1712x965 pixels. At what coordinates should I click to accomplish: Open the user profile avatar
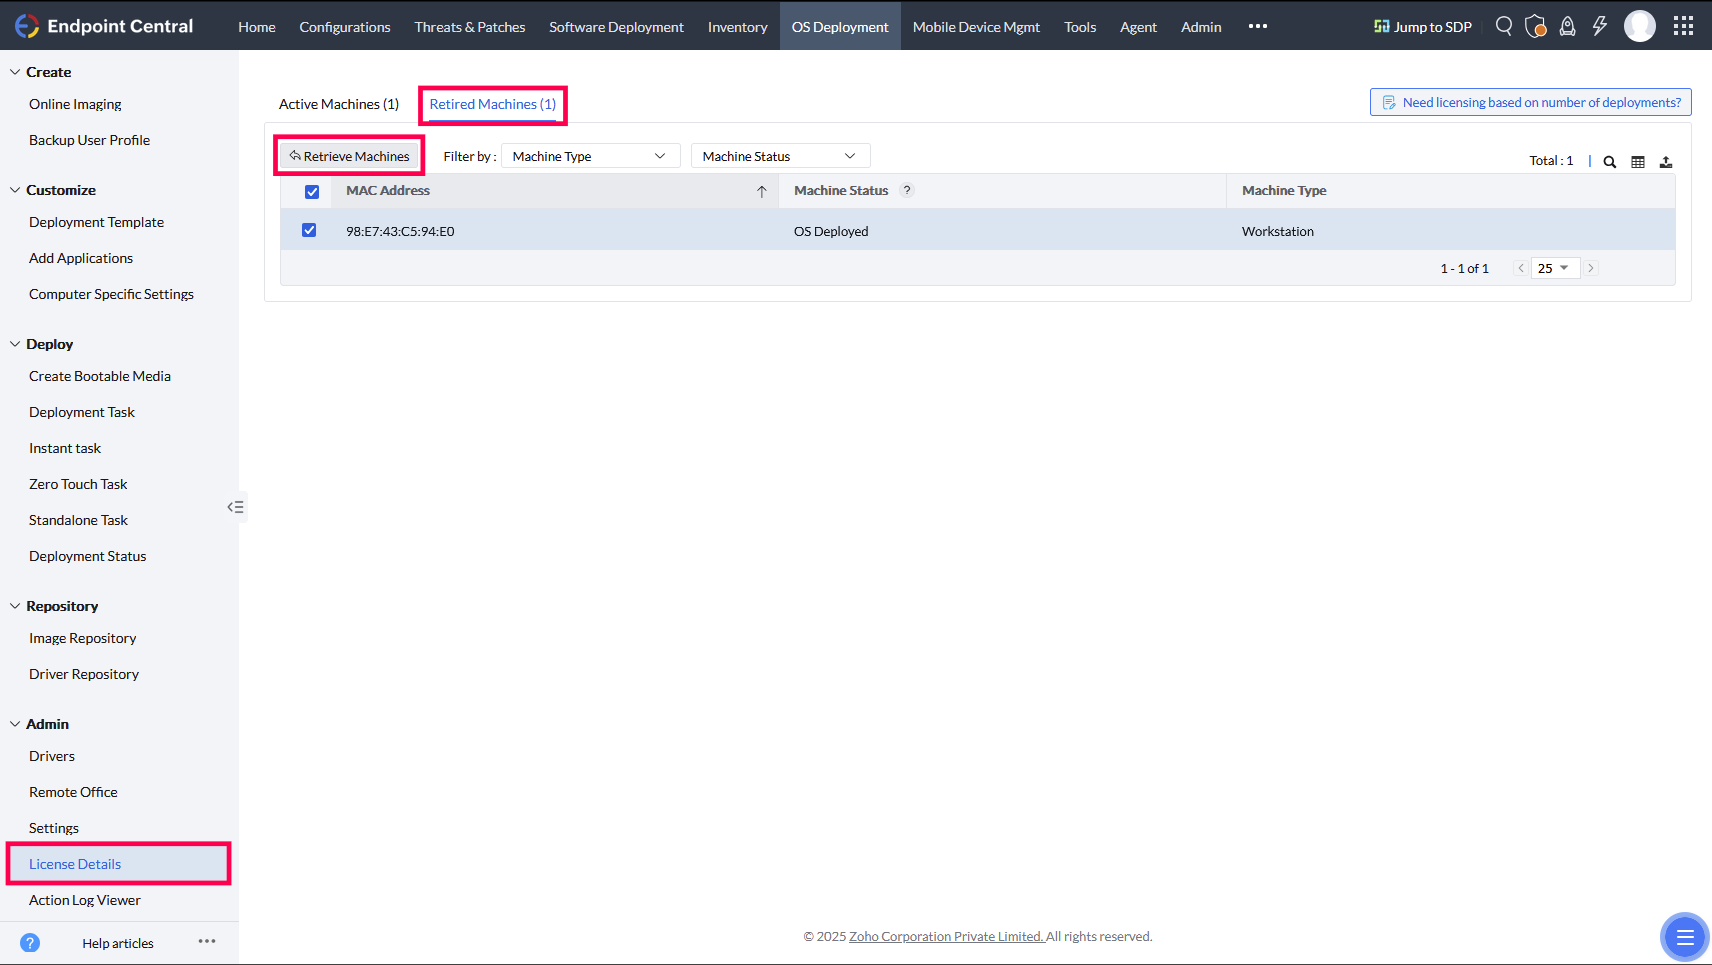[1639, 26]
